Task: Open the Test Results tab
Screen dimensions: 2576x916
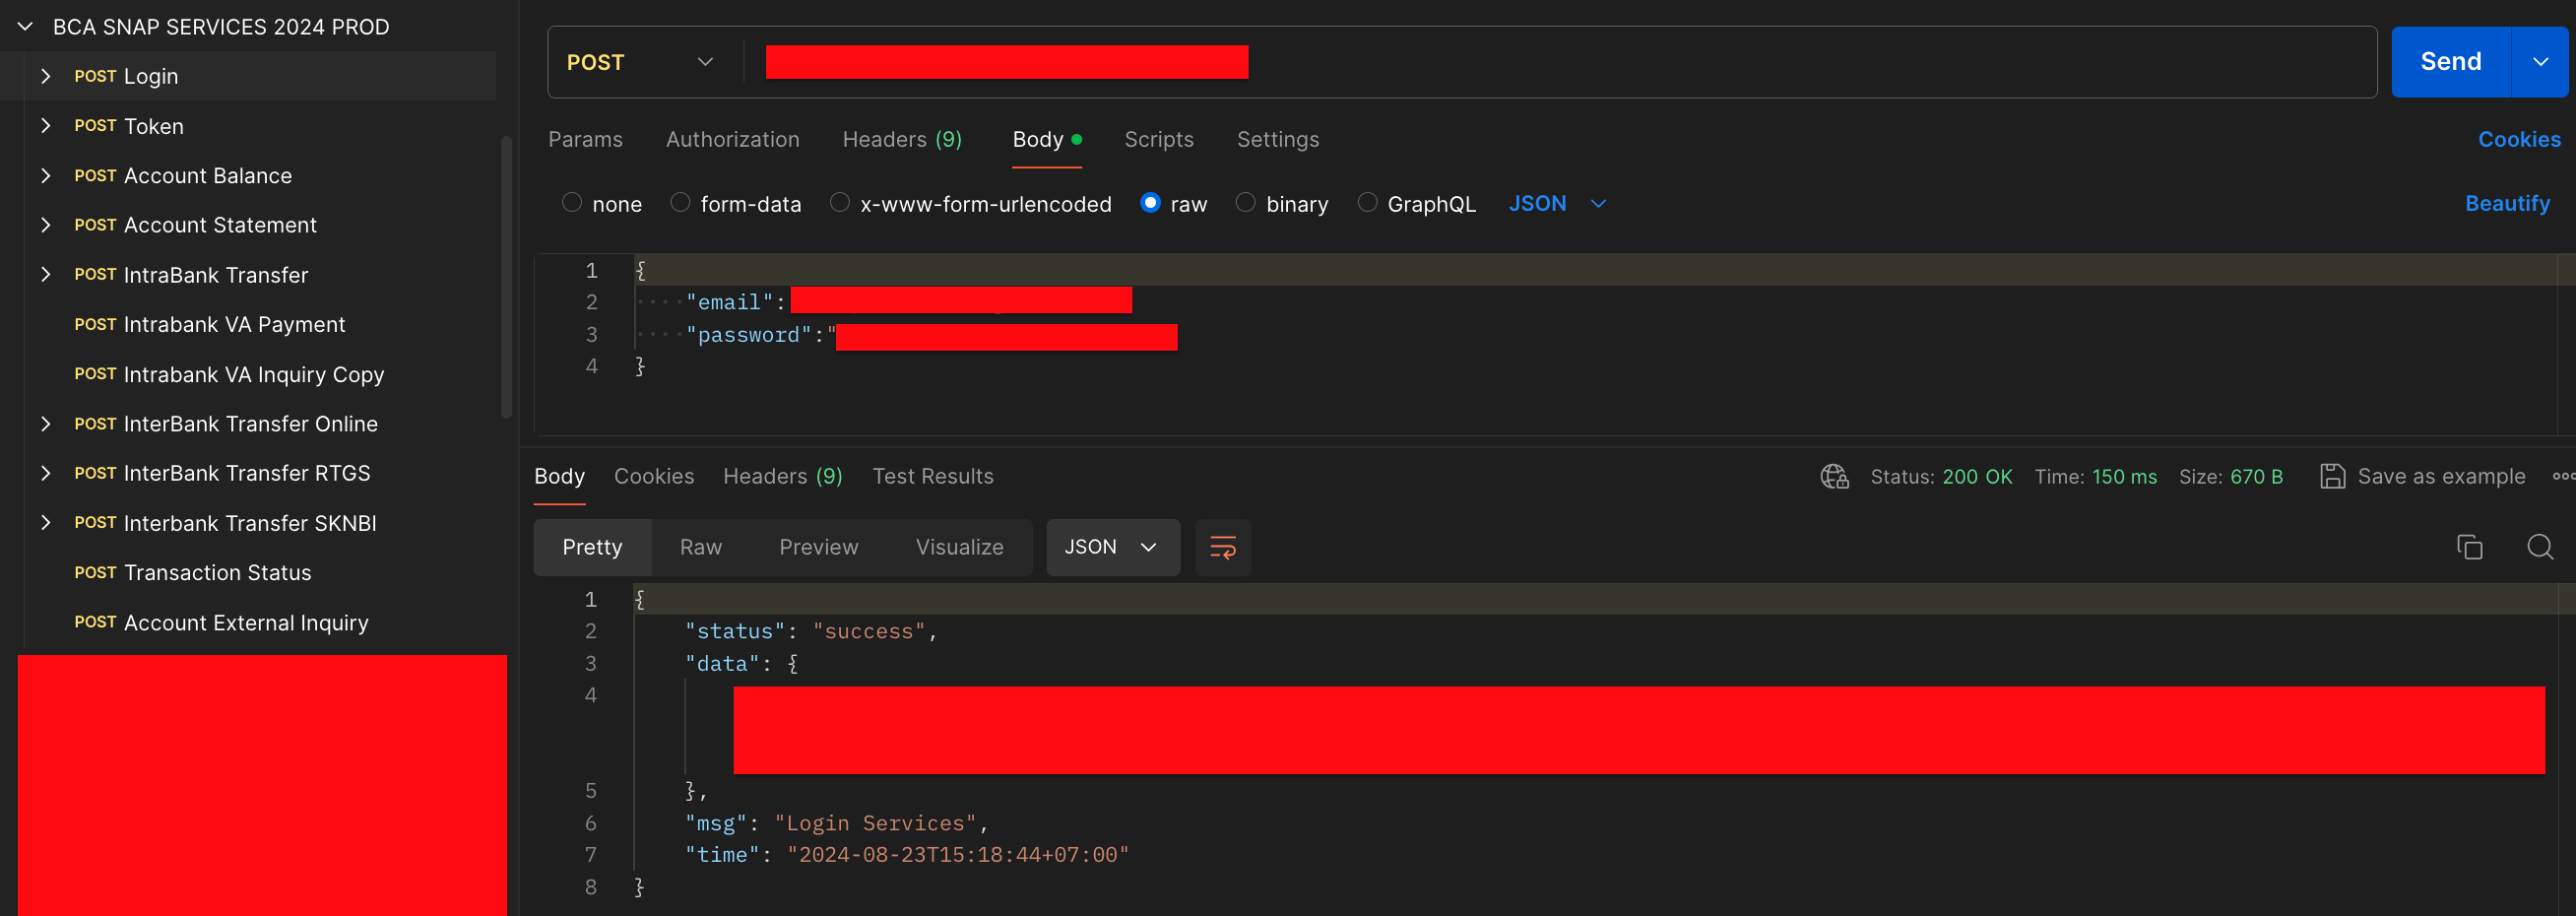Action: tap(933, 476)
